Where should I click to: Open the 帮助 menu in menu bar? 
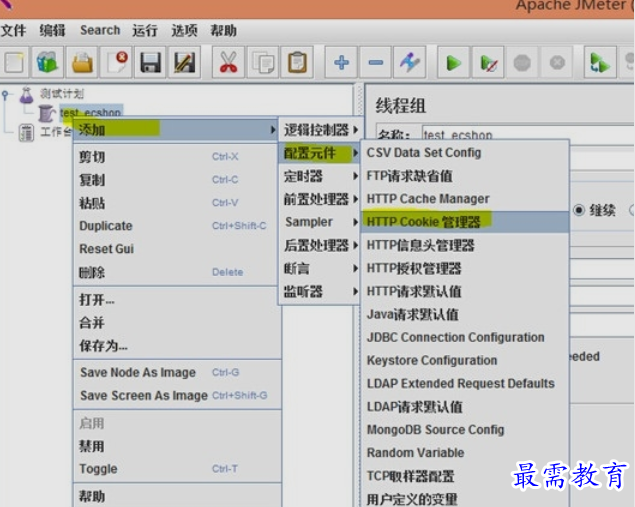pyautogui.click(x=223, y=30)
